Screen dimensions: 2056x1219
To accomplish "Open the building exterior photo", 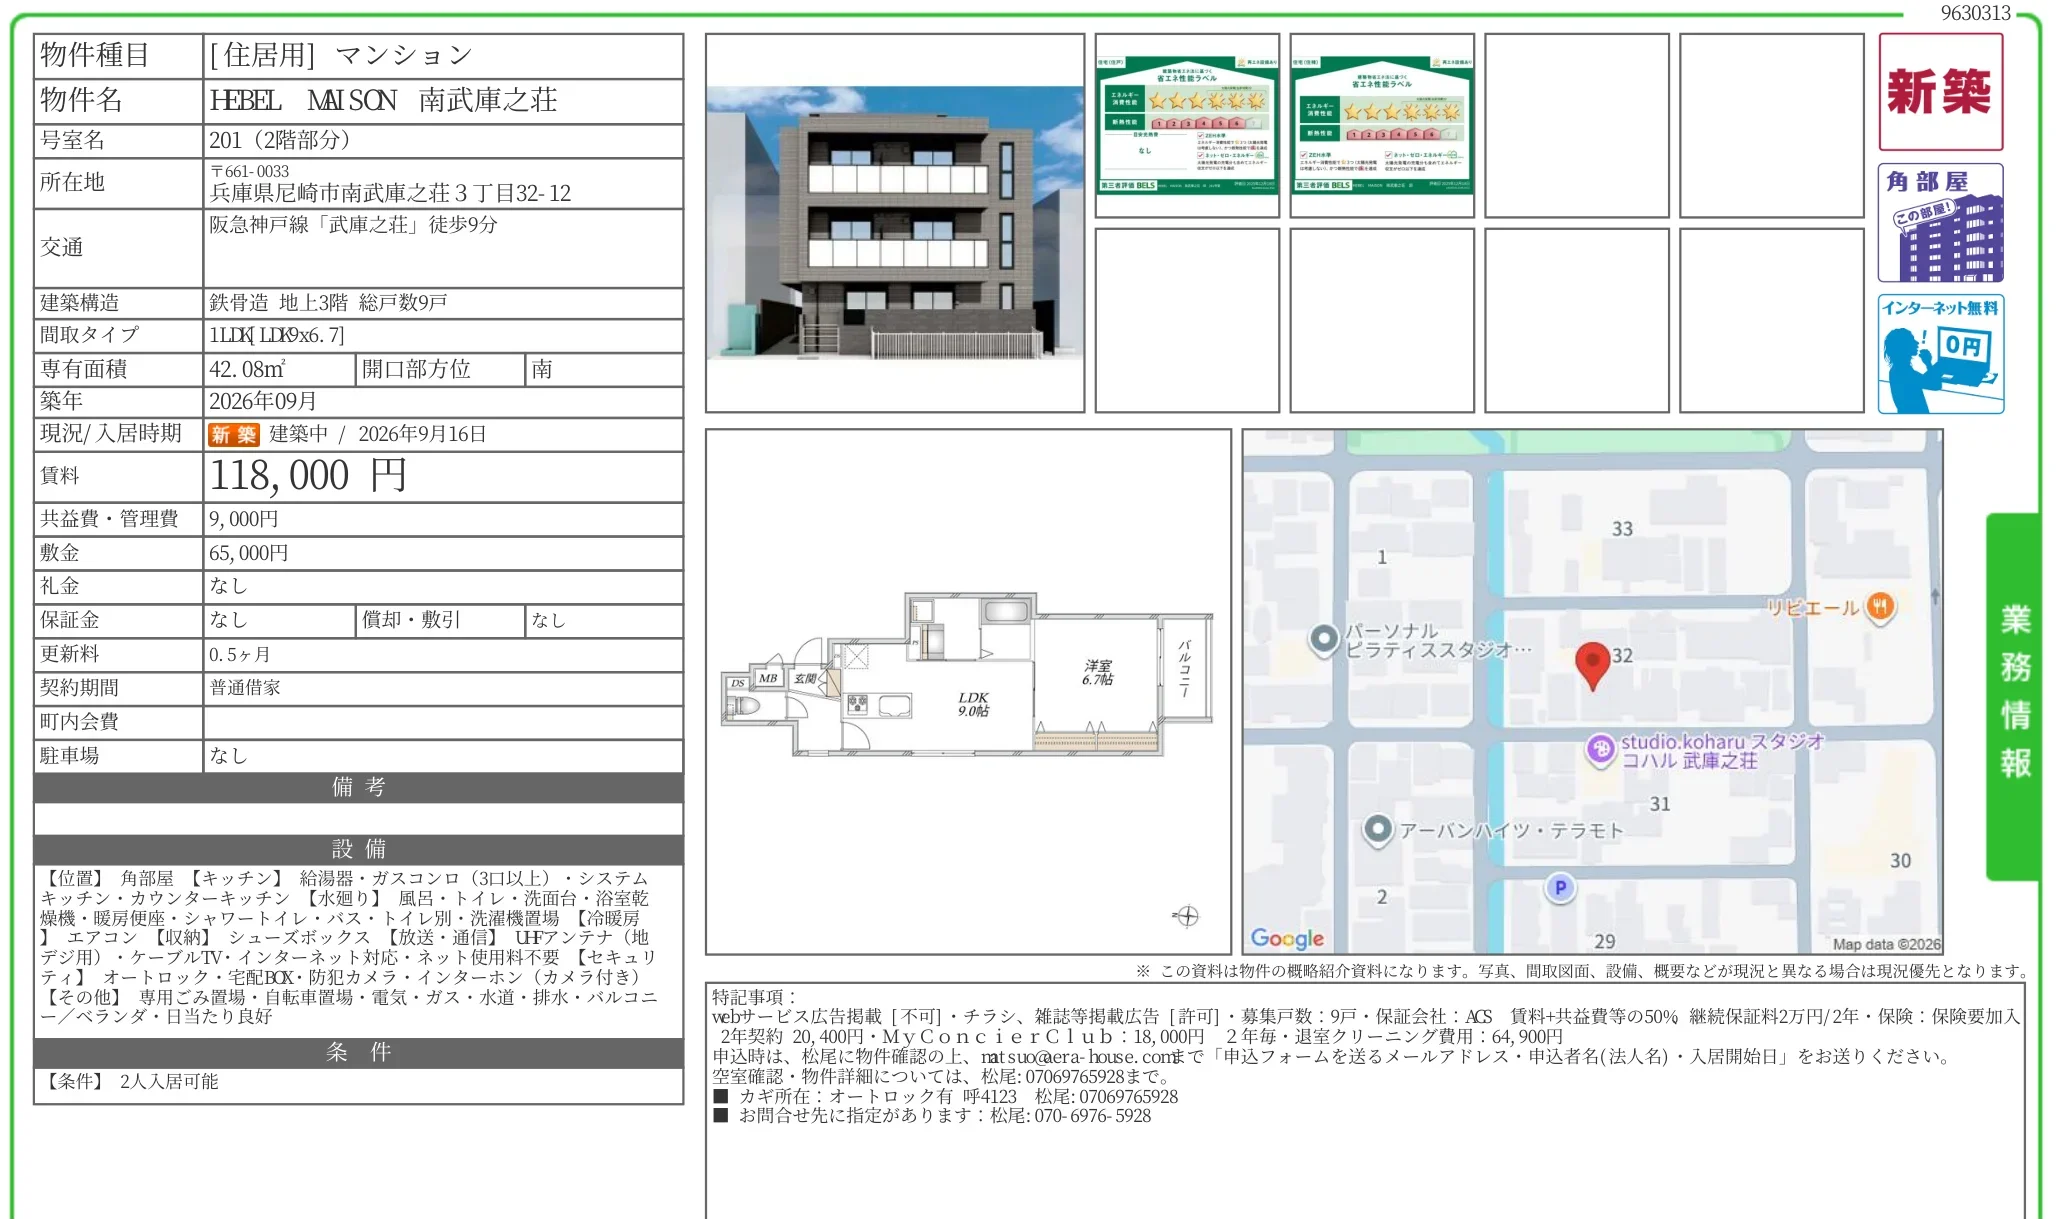I will [x=895, y=223].
